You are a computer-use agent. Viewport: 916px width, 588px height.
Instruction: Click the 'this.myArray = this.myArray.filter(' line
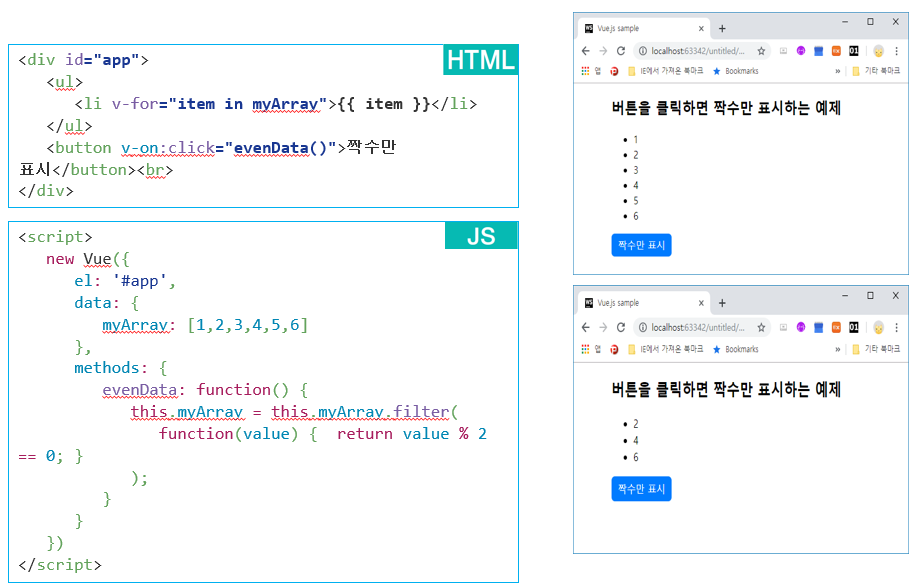point(294,412)
